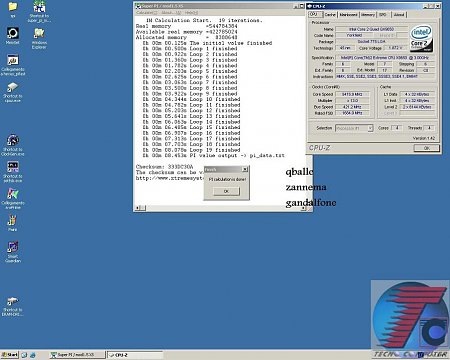The image size is (450, 360).
Task: Click the 'Real memory' line in Super PI
Action: pyautogui.click(x=186, y=26)
